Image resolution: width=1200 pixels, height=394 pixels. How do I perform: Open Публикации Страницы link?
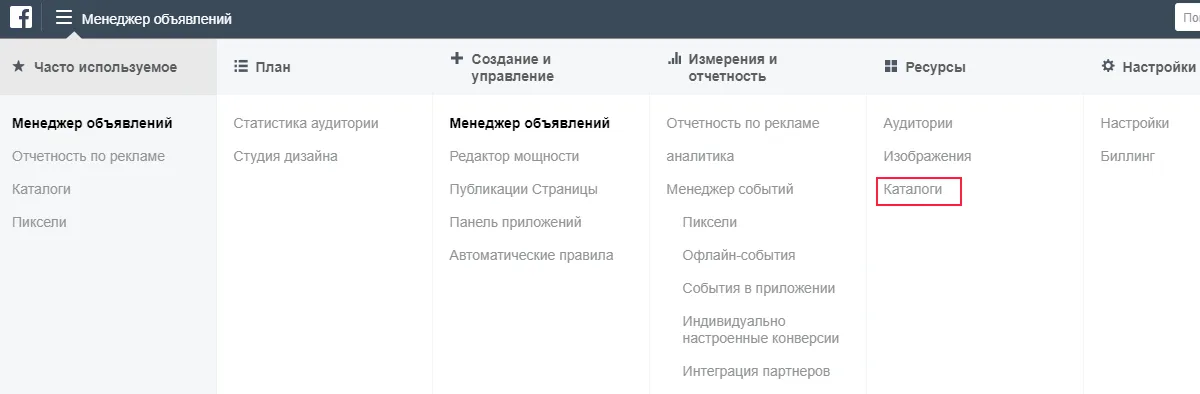pyautogui.click(x=524, y=189)
